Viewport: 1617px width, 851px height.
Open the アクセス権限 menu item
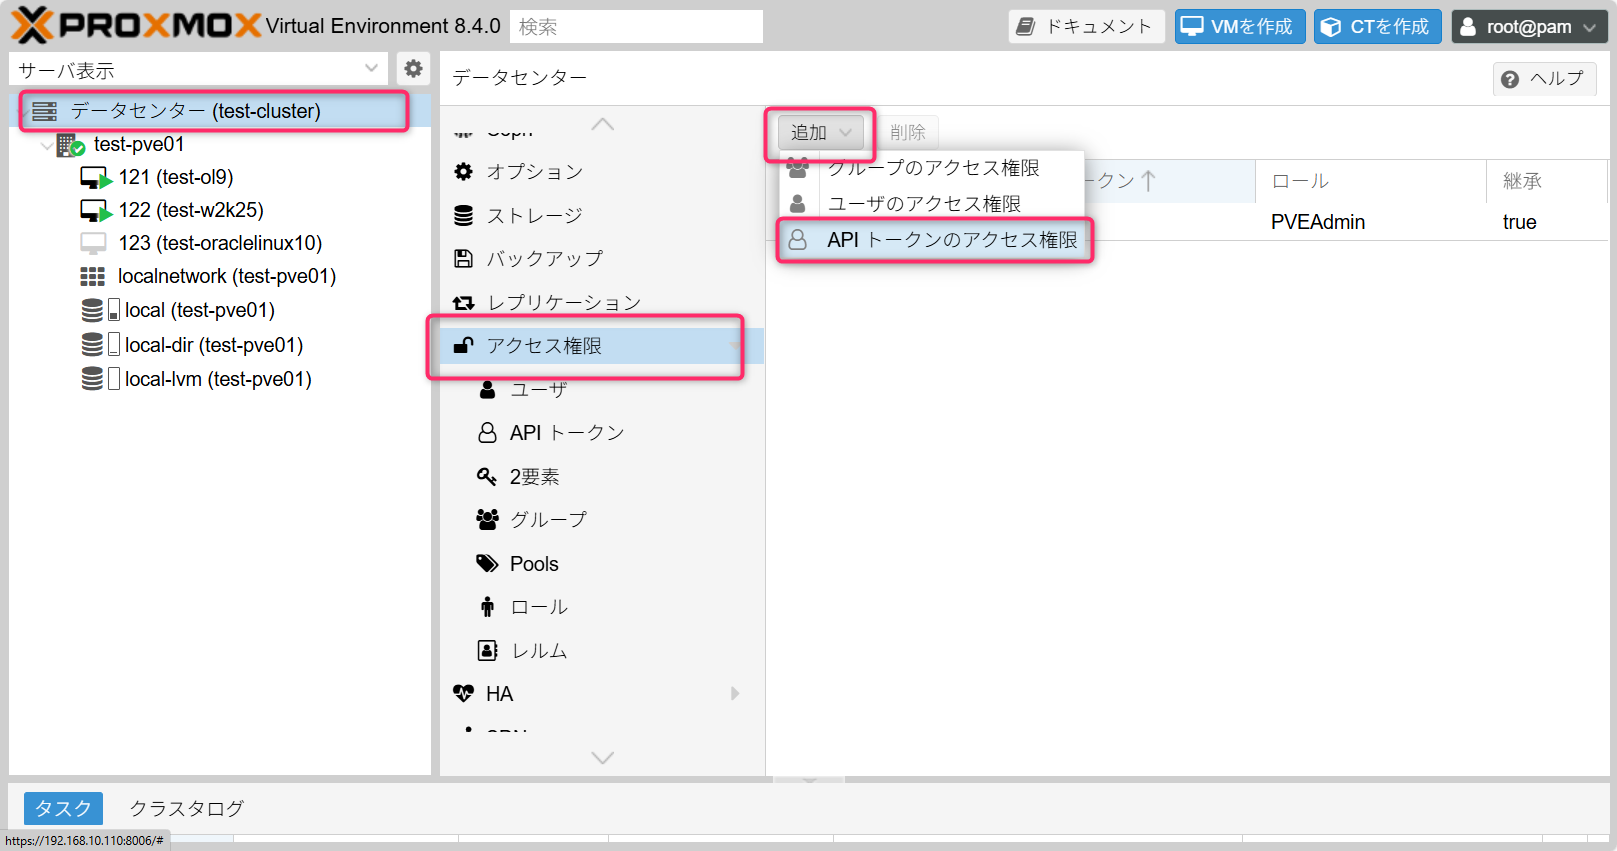(x=602, y=345)
